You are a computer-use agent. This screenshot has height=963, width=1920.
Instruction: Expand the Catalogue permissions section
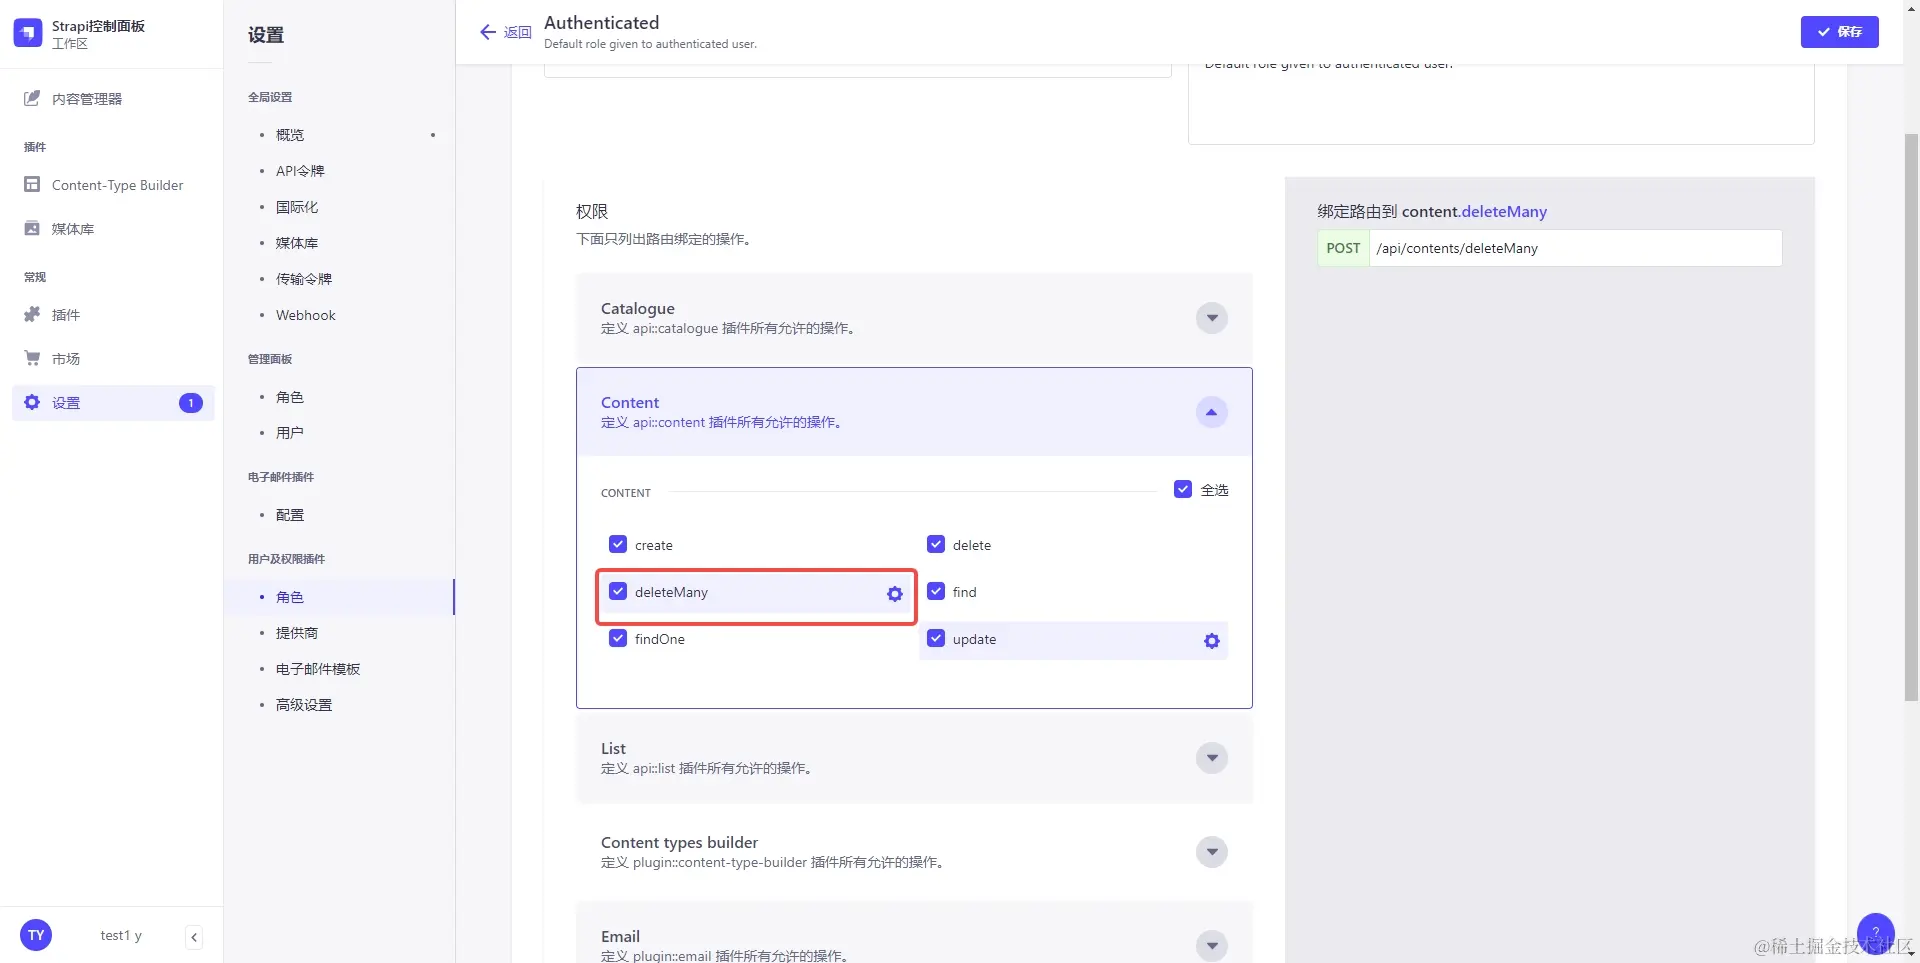1212,318
